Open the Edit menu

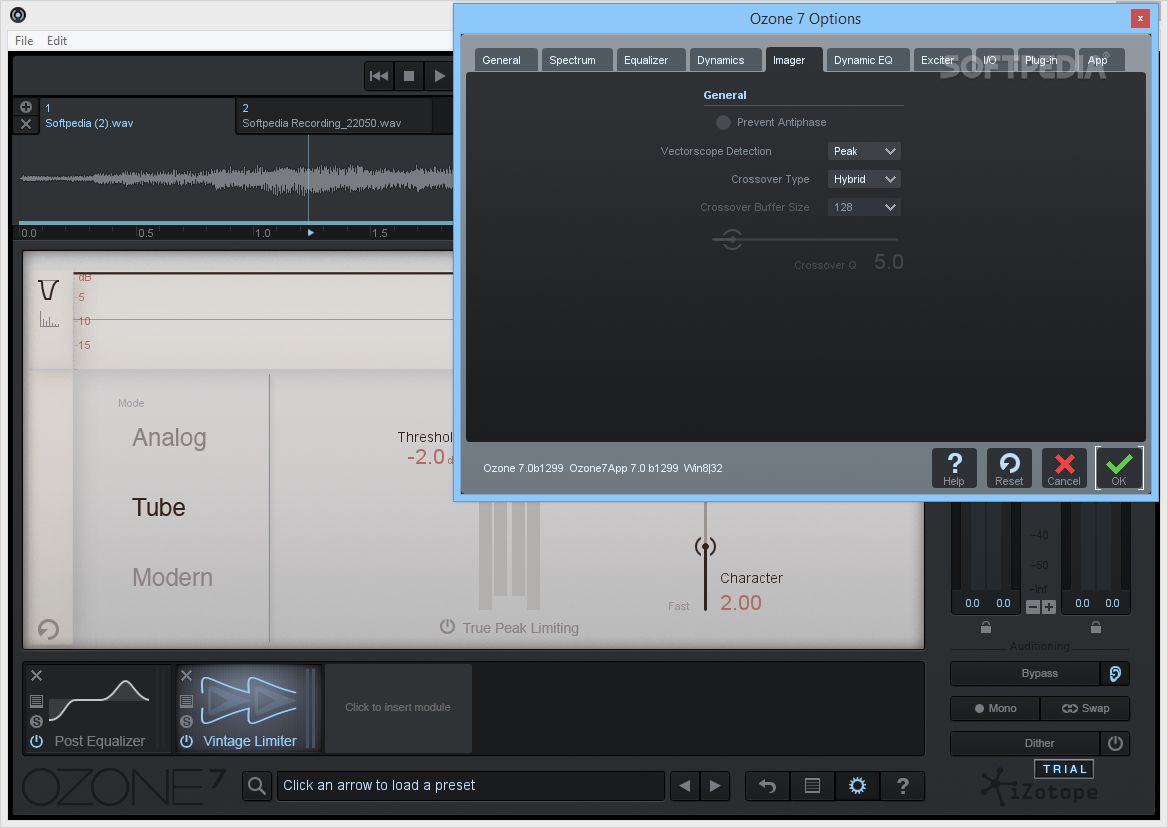pyautogui.click(x=57, y=41)
